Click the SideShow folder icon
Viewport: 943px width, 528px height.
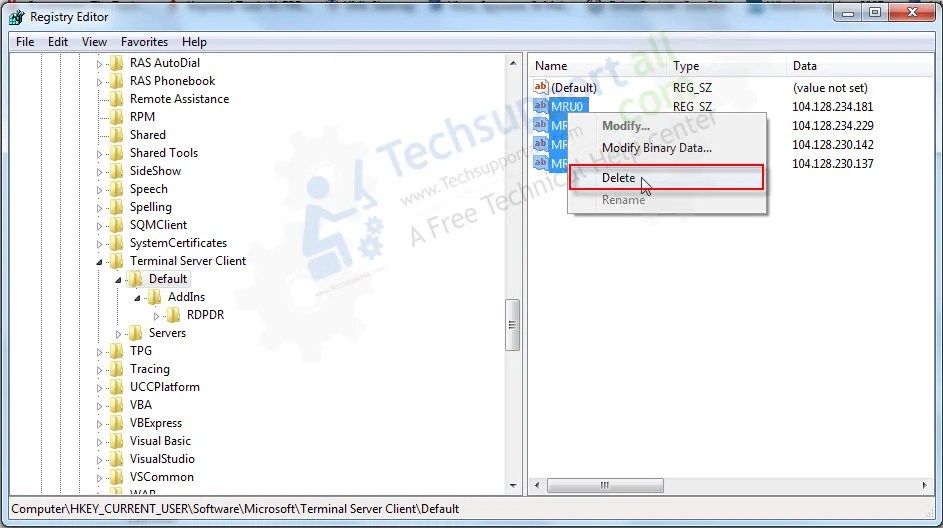pos(117,171)
